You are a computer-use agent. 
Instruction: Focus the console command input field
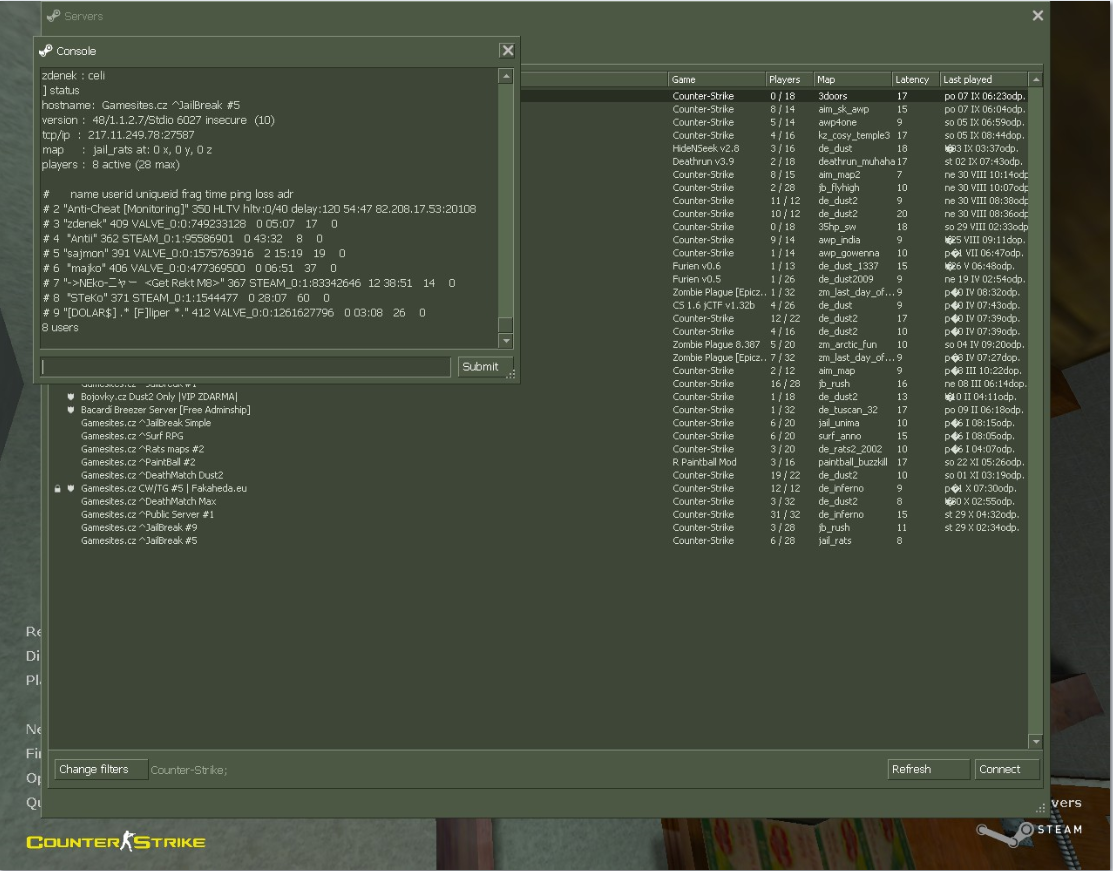244,367
